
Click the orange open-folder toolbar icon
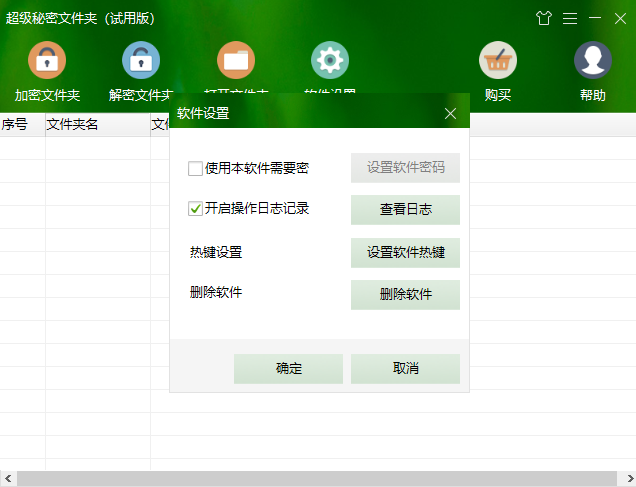(236, 61)
